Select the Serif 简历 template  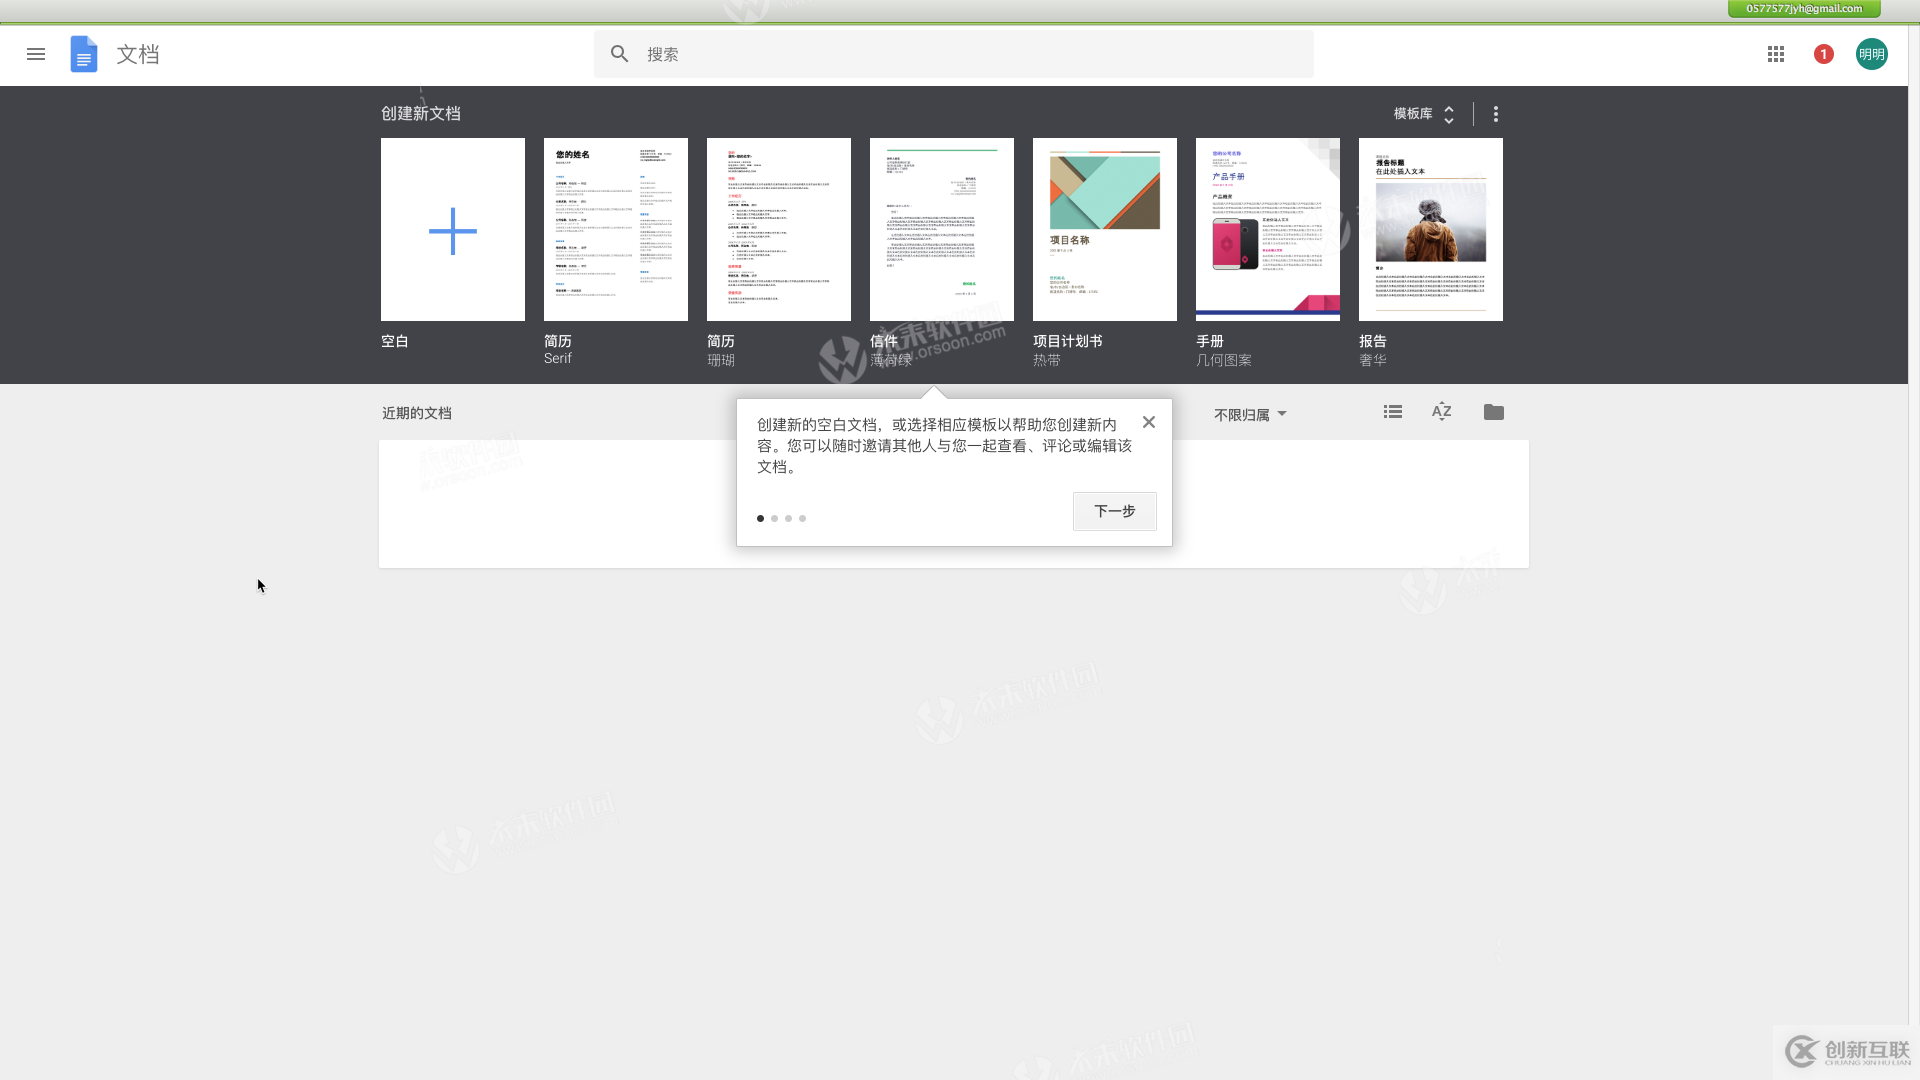pyautogui.click(x=616, y=229)
